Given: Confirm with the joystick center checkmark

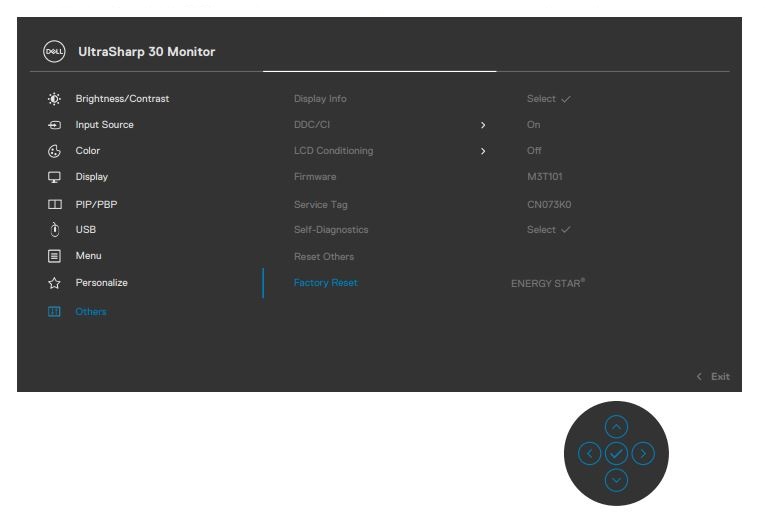Looking at the screenshot, I should (616, 454).
